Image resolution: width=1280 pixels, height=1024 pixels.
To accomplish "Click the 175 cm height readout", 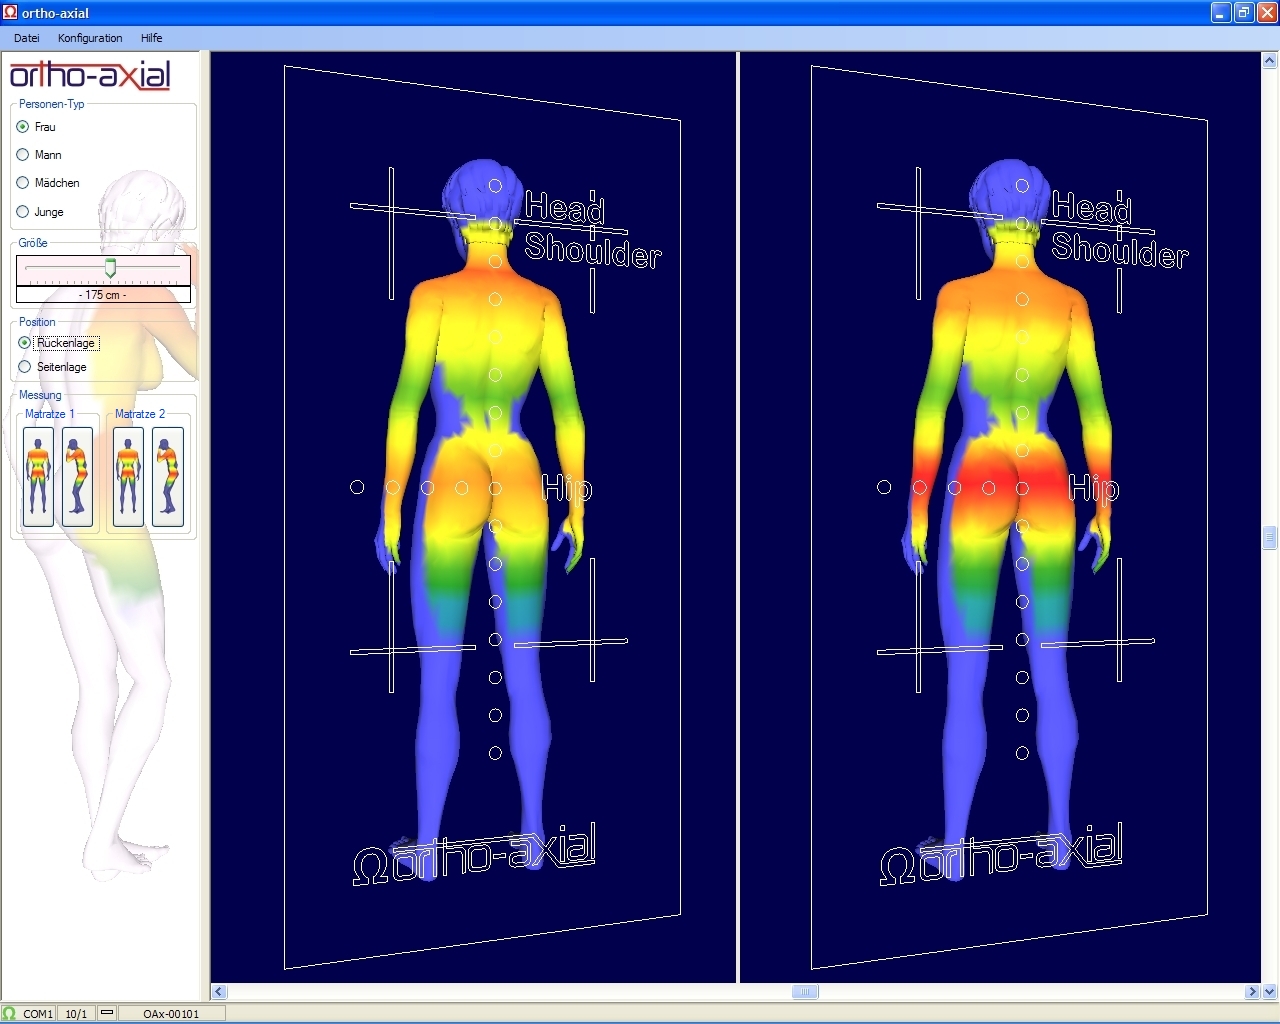I will click(x=103, y=295).
